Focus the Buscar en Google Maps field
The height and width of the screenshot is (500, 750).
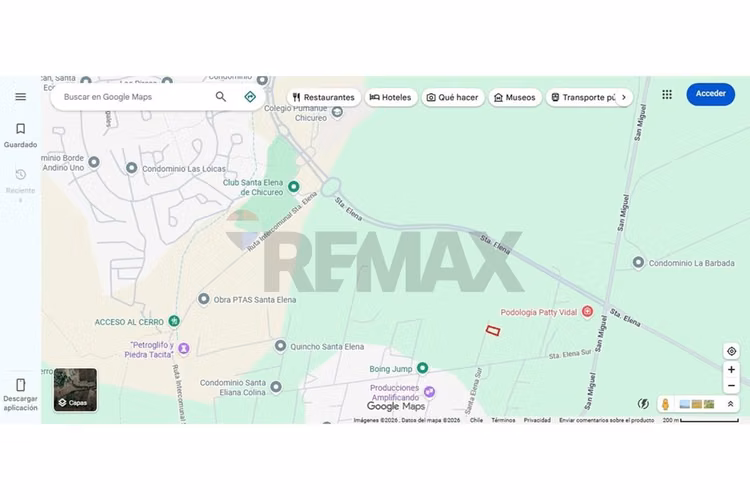(136, 97)
